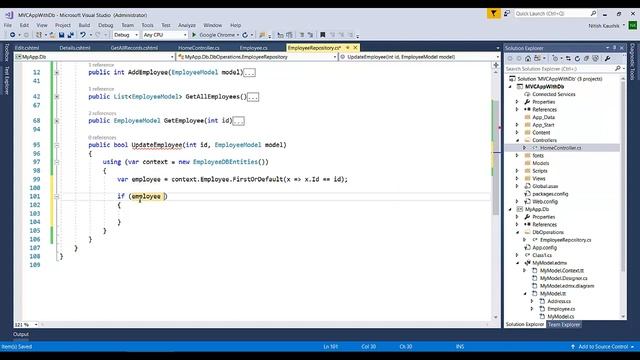Collapse the MyModel.edmx tree node
The image size is (640, 360).
(x=518, y=263)
